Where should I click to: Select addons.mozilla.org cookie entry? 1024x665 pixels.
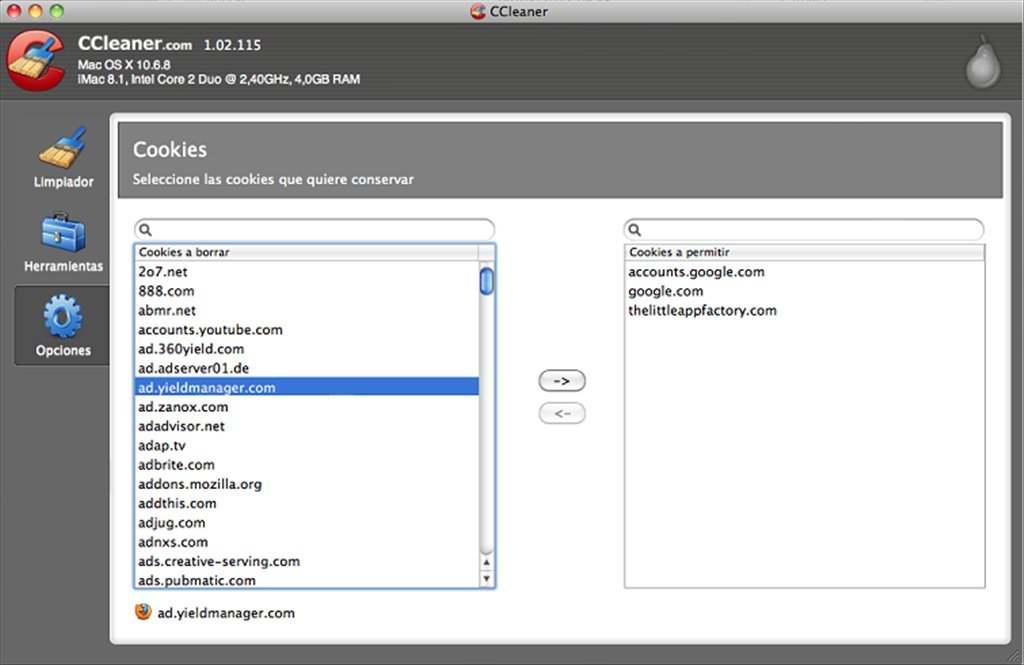pos(200,484)
